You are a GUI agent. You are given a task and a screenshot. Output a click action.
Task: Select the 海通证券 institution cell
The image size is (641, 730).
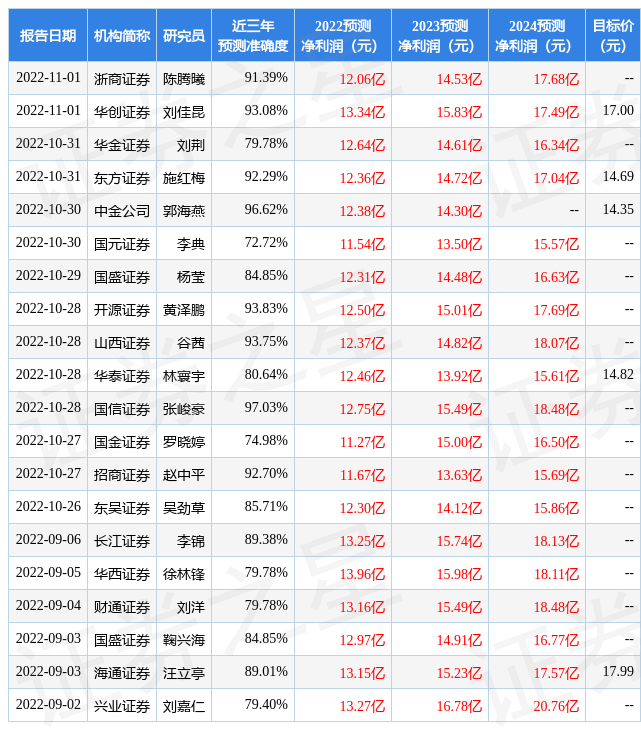coord(122,674)
